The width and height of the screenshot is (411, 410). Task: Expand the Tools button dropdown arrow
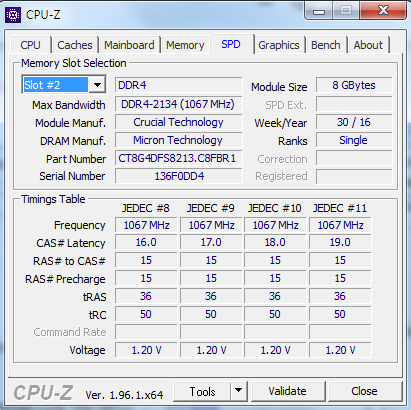(238, 391)
